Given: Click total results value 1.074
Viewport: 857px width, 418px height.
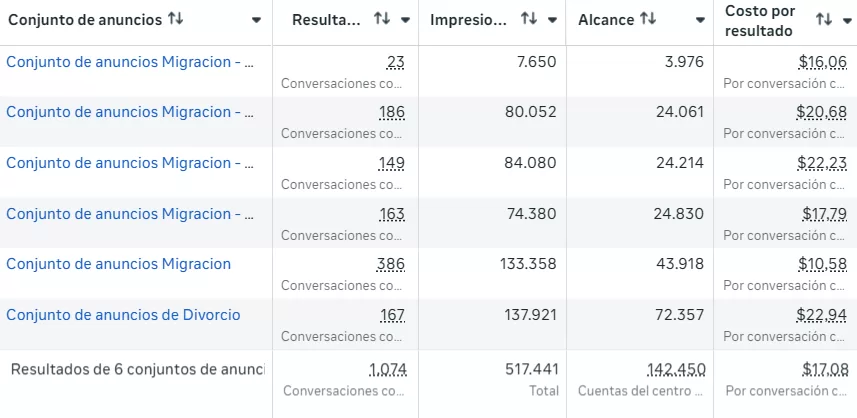Looking at the screenshot, I should [x=388, y=369].
